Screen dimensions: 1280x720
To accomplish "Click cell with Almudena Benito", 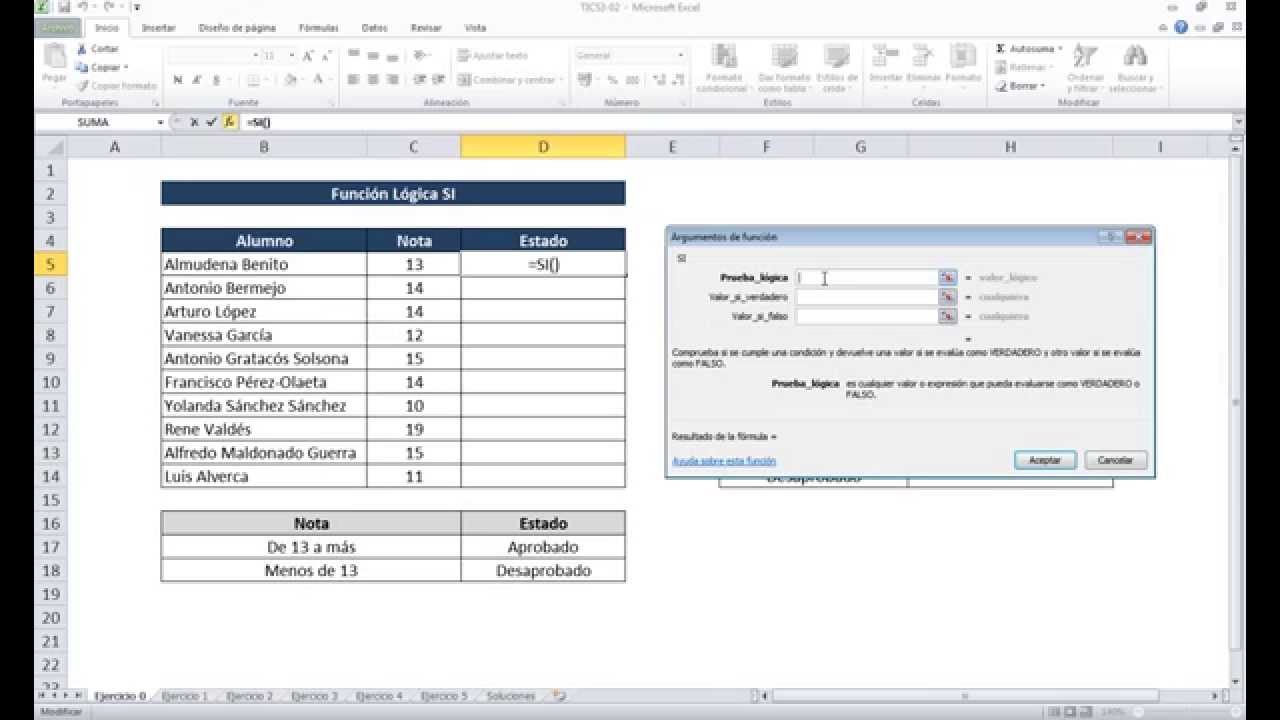I will (x=264, y=264).
